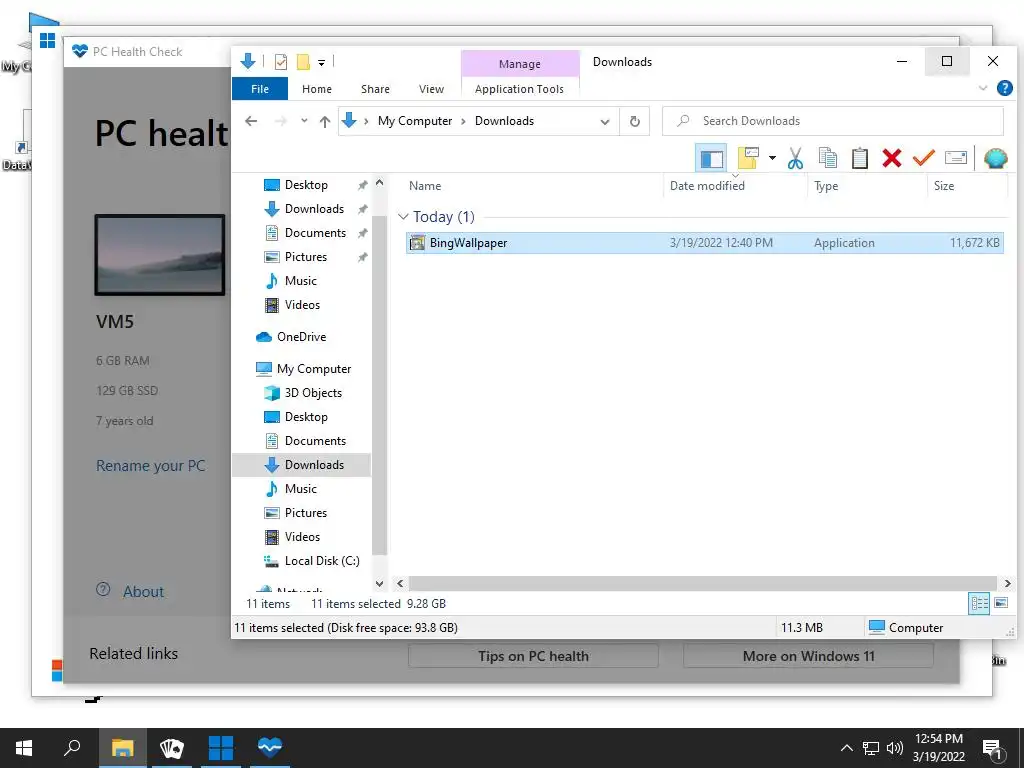Screen dimensions: 1024x768
Task: Open the View ribbon tab
Action: coord(431,89)
